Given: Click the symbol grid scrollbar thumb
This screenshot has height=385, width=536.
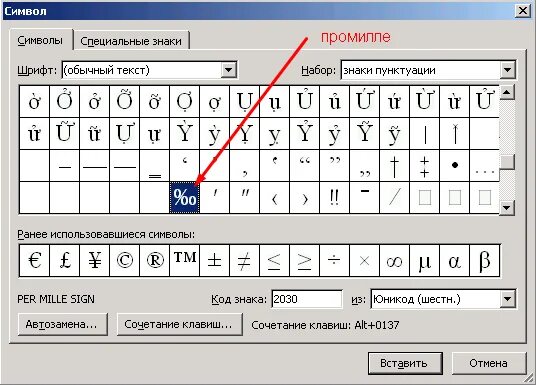Looking at the screenshot, I should pos(507,161).
